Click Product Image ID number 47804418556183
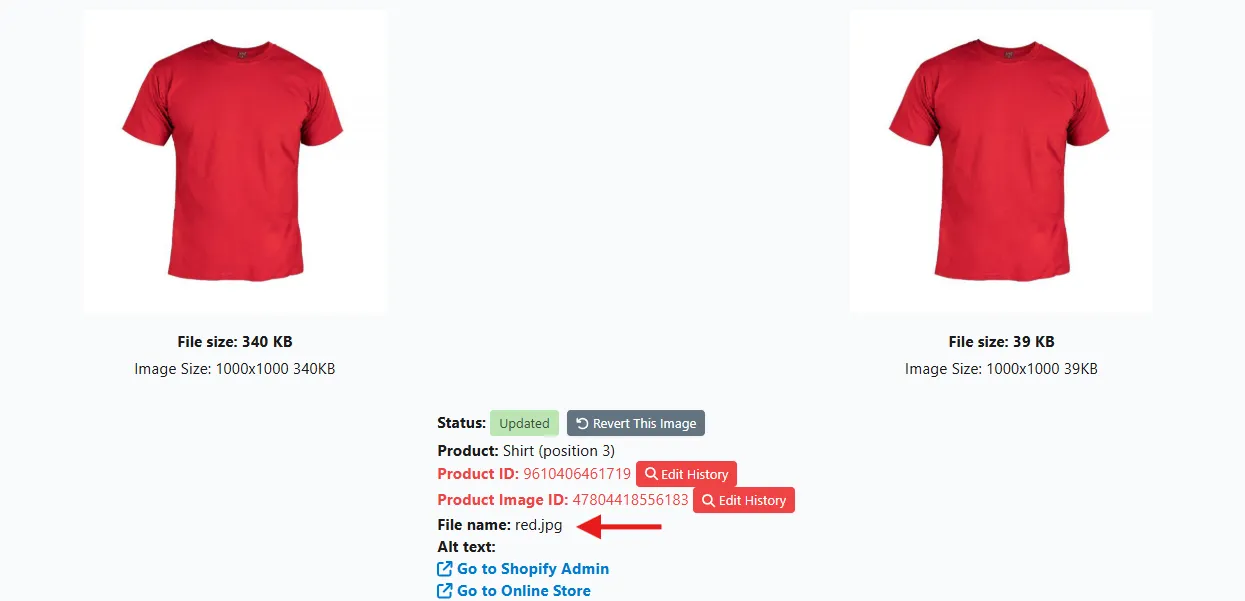This screenshot has width=1245, height=601. 630,500
